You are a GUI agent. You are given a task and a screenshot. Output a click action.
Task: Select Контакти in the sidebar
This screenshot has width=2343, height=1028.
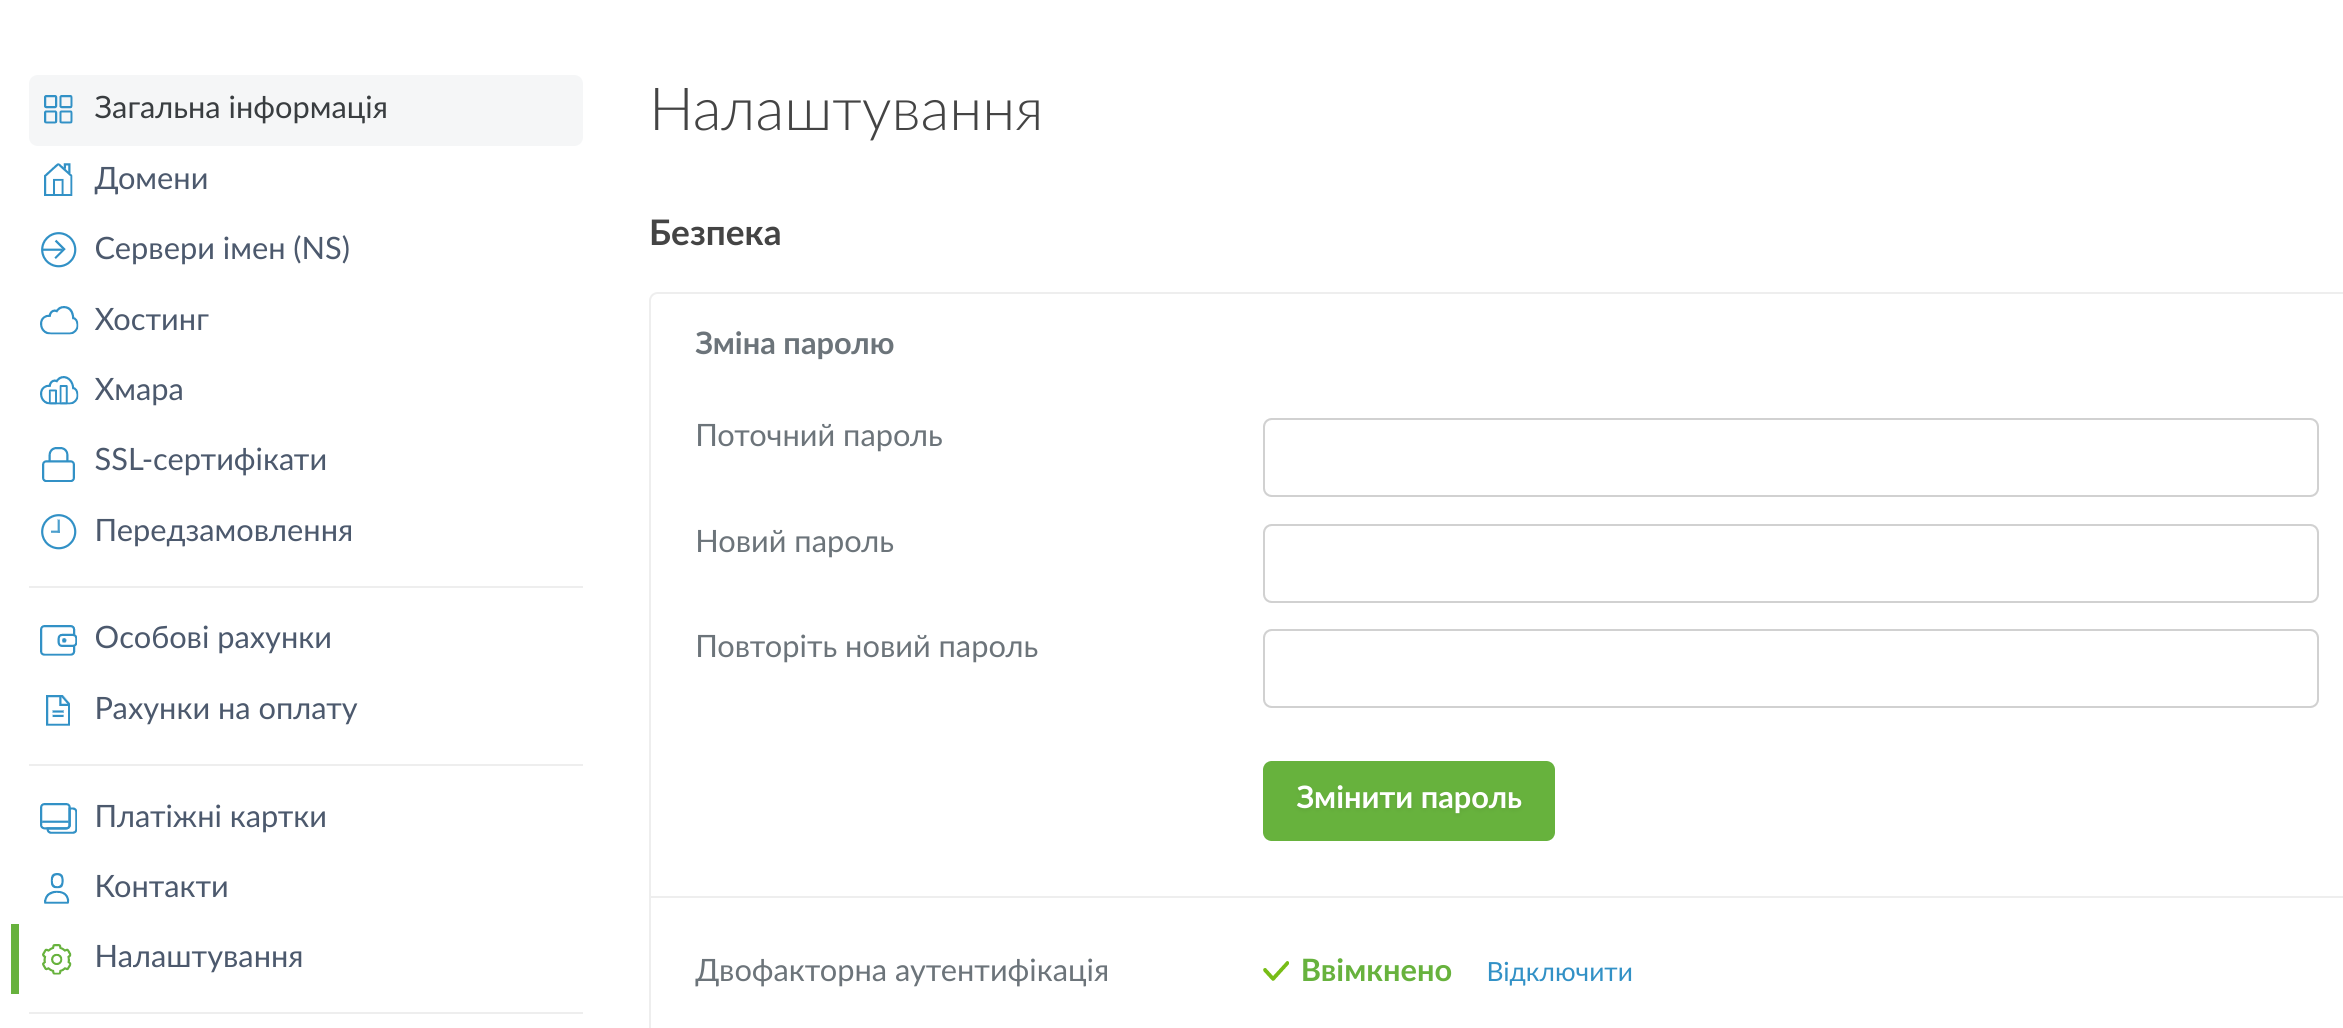(x=161, y=888)
